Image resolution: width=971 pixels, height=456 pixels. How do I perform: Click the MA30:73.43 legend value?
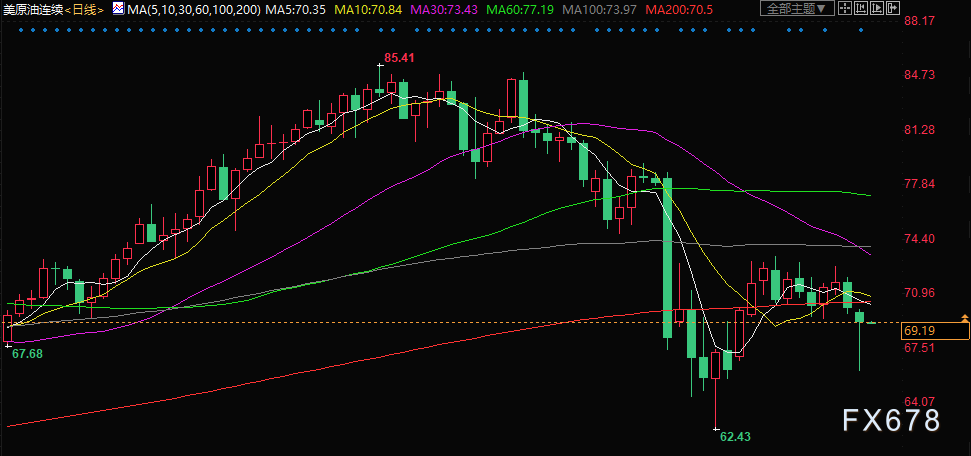click(x=442, y=9)
